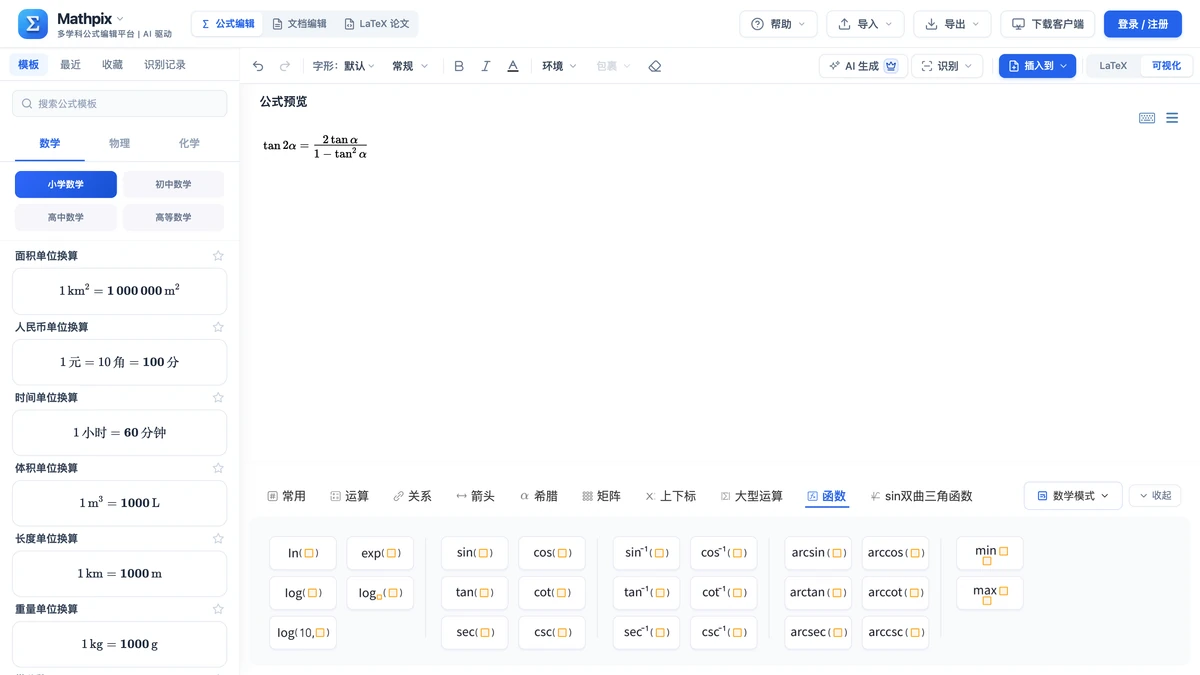Open the 帮助 help dropdown
The image size is (1200, 675).
(x=778, y=24)
